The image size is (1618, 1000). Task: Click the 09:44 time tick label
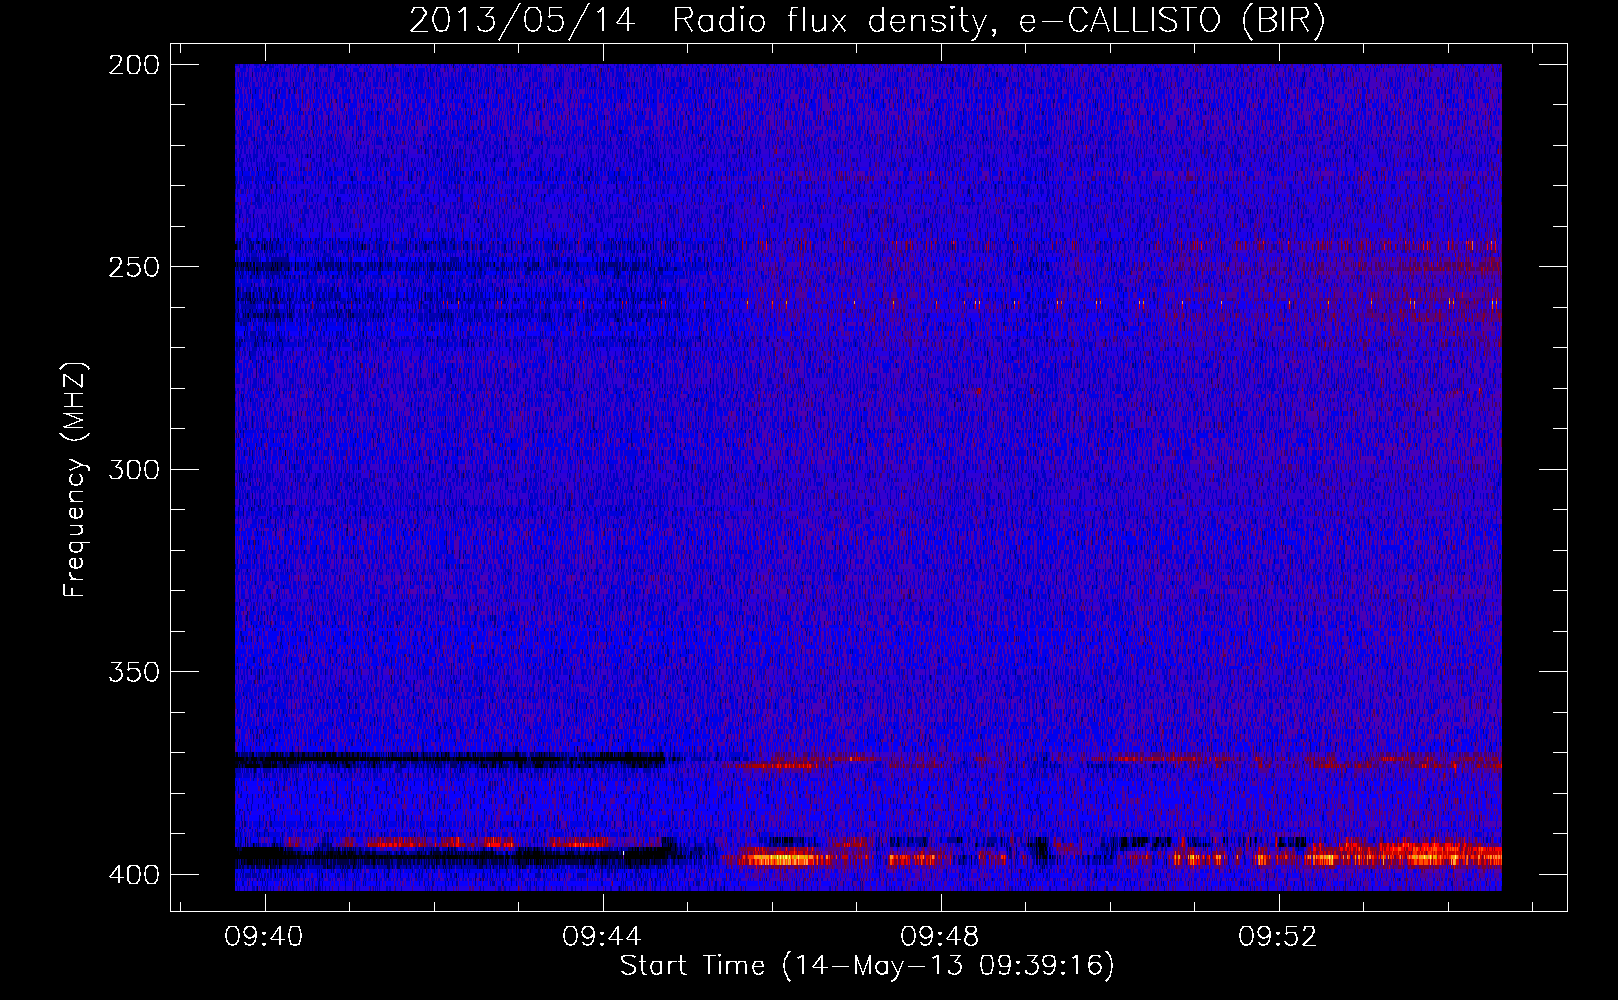602,937
